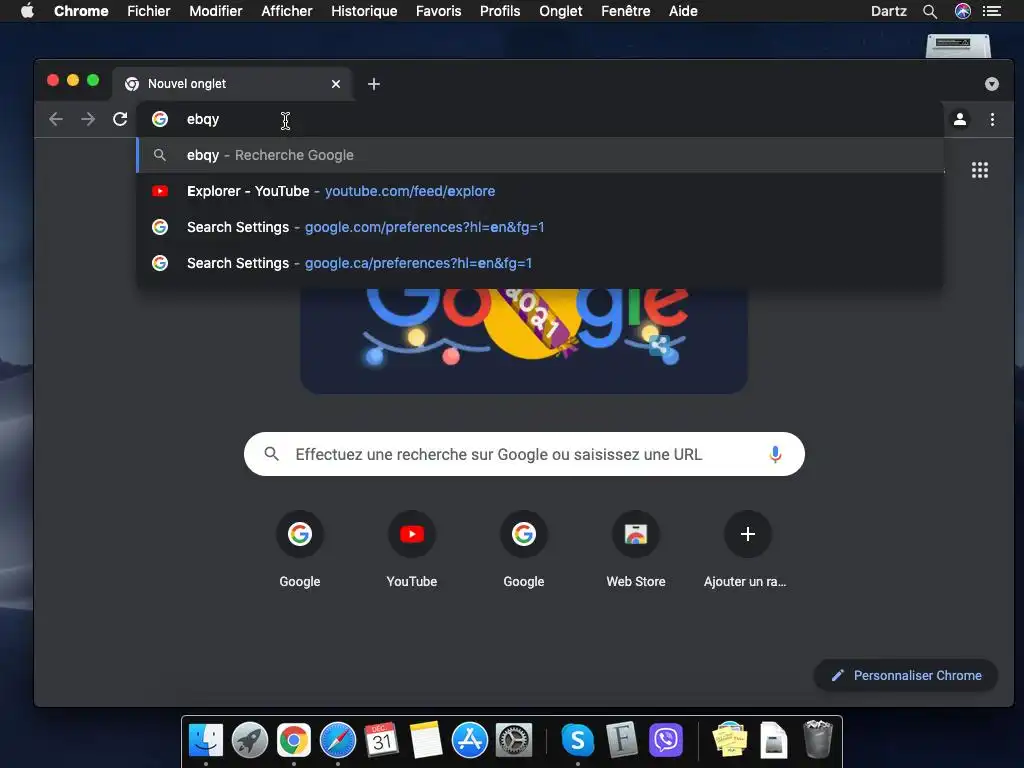Open the Apple menu
Screen dimensions: 1024x768
tap(27, 10)
